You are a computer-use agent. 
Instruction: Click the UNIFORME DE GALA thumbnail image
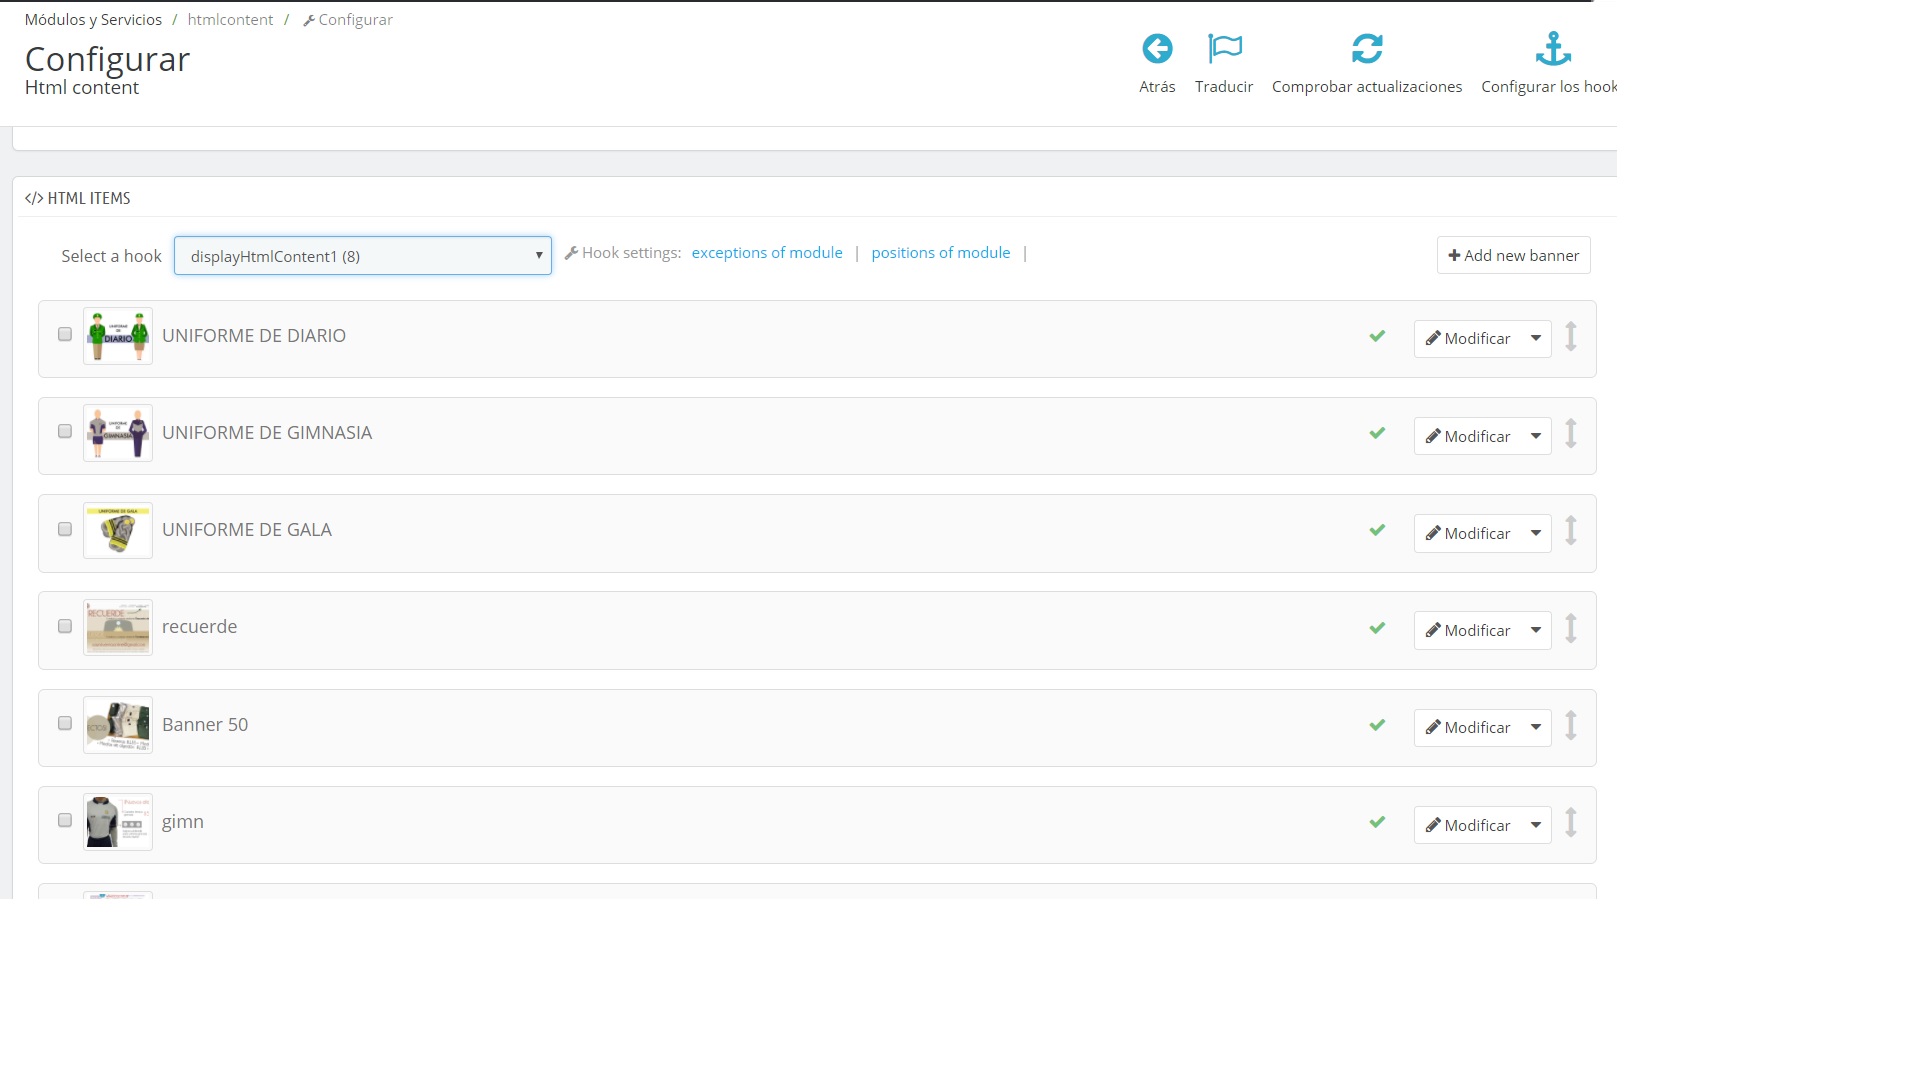(118, 531)
